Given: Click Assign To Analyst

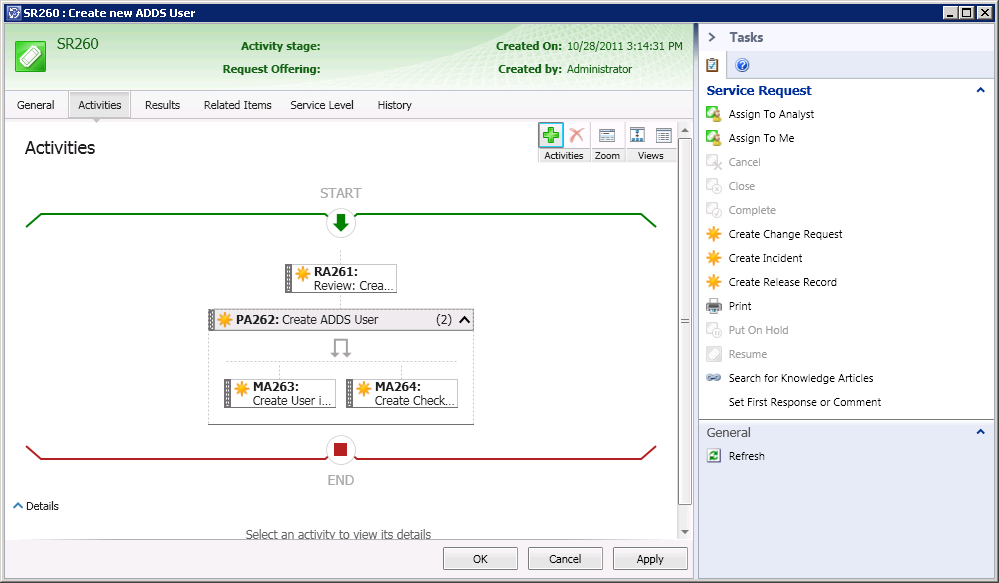Looking at the screenshot, I should pyautogui.click(x=771, y=114).
